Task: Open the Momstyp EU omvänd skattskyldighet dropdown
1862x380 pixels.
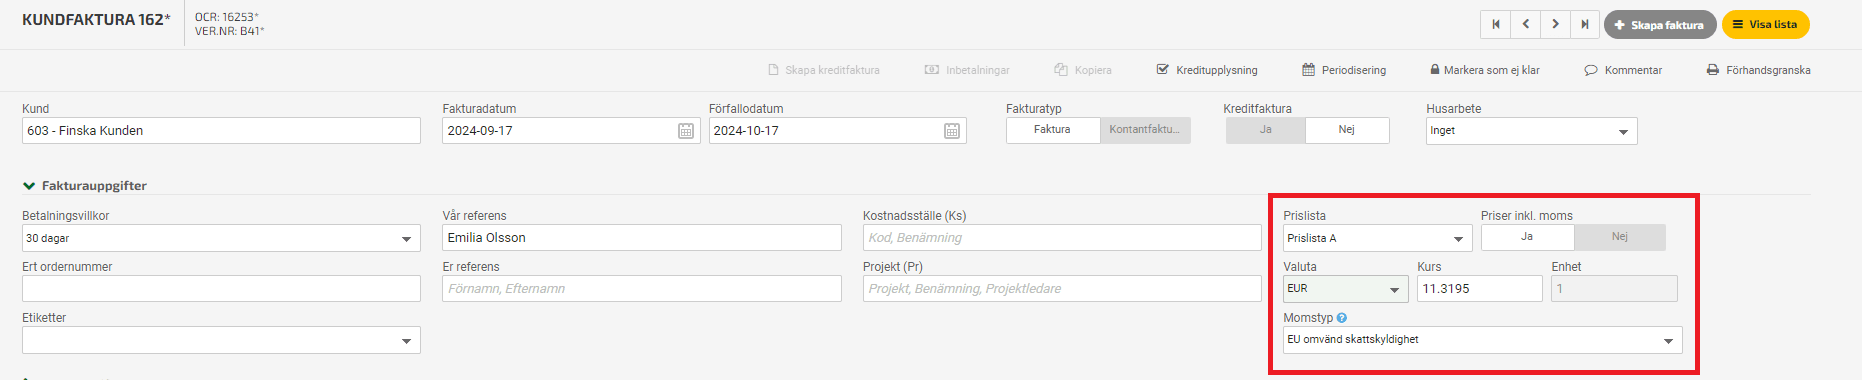Action: (x=1483, y=340)
